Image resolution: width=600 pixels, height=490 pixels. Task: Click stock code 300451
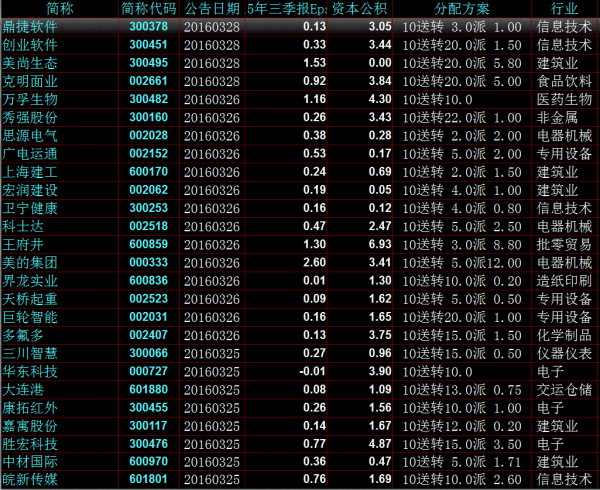click(x=148, y=45)
